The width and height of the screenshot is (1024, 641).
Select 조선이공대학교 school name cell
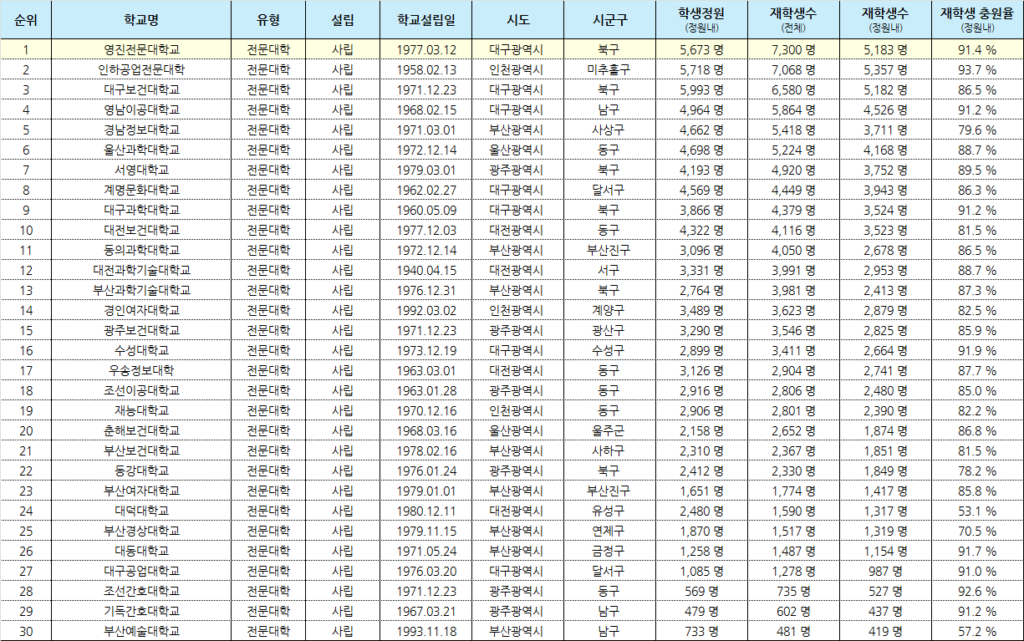(142, 391)
